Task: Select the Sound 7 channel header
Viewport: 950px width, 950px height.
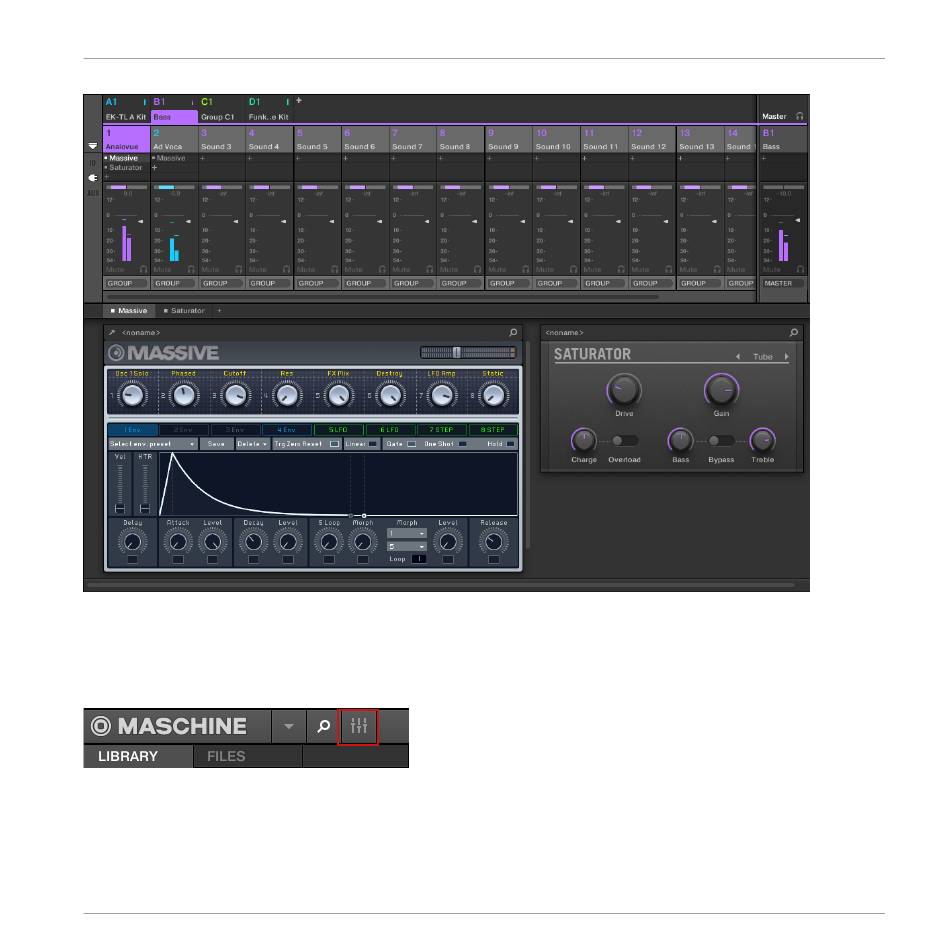Action: click(413, 139)
